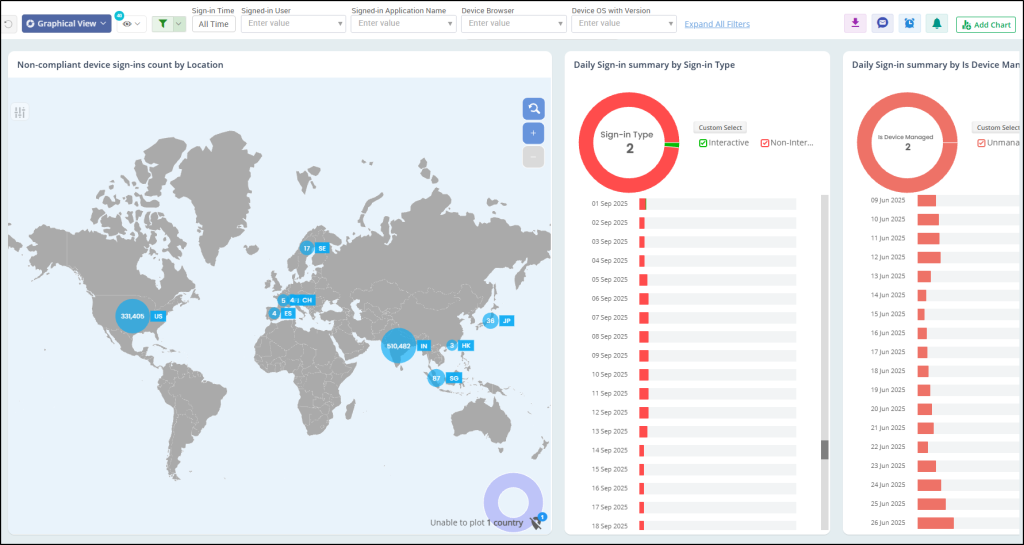Image resolution: width=1024 pixels, height=545 pixels.
Task: Zoom in the map with plus button
Action: click(534, 133)
